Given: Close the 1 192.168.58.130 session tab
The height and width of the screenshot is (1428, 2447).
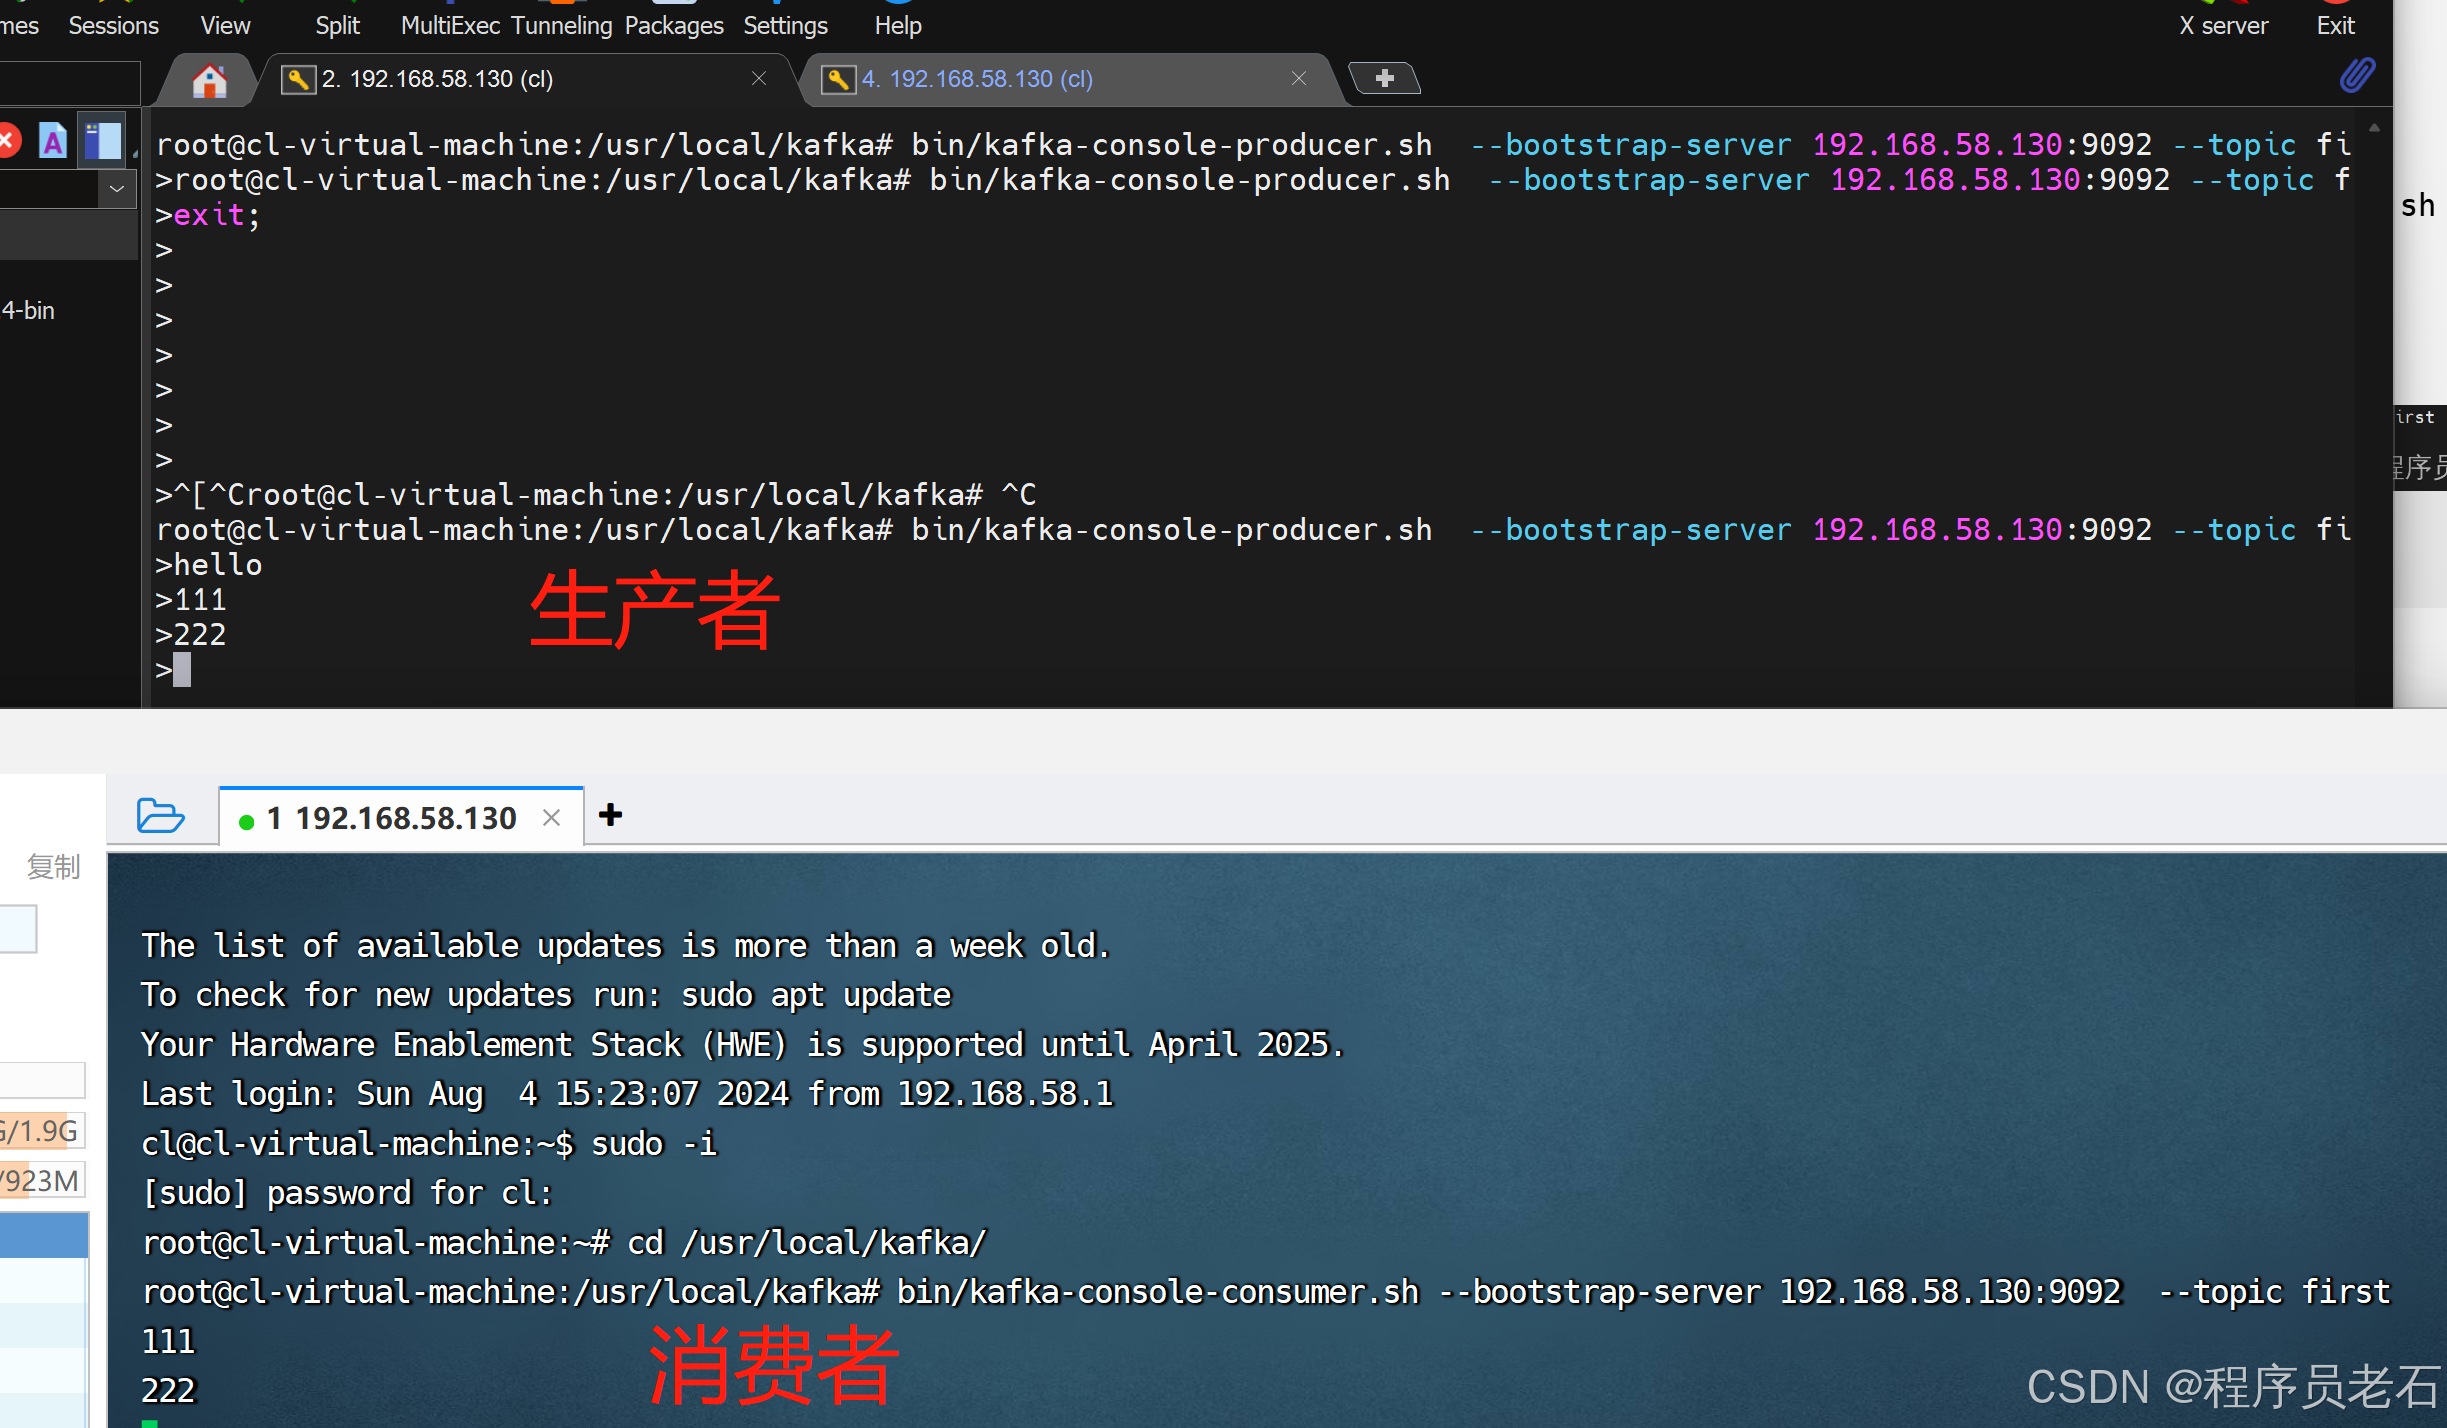Looking at the screenshot, I should tap(551, 818).
